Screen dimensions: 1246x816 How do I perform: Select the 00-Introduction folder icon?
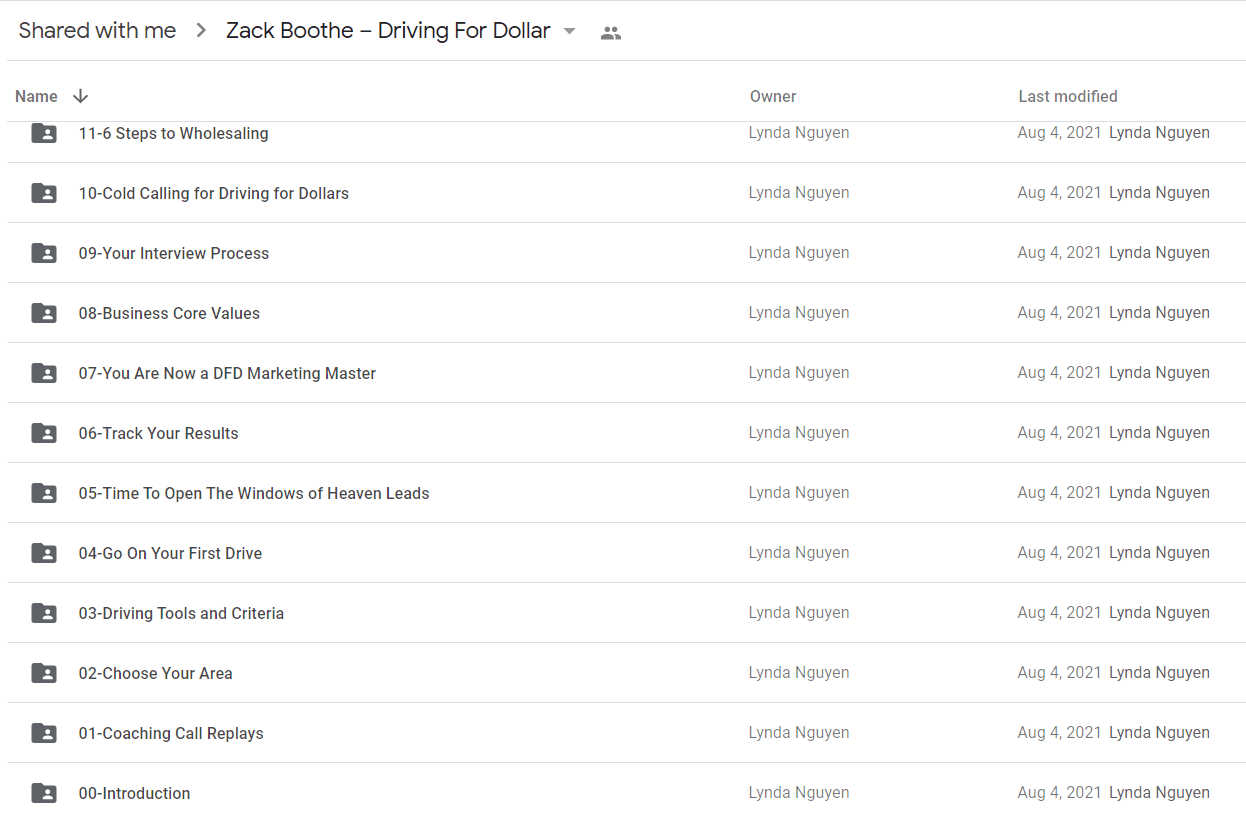44,793
